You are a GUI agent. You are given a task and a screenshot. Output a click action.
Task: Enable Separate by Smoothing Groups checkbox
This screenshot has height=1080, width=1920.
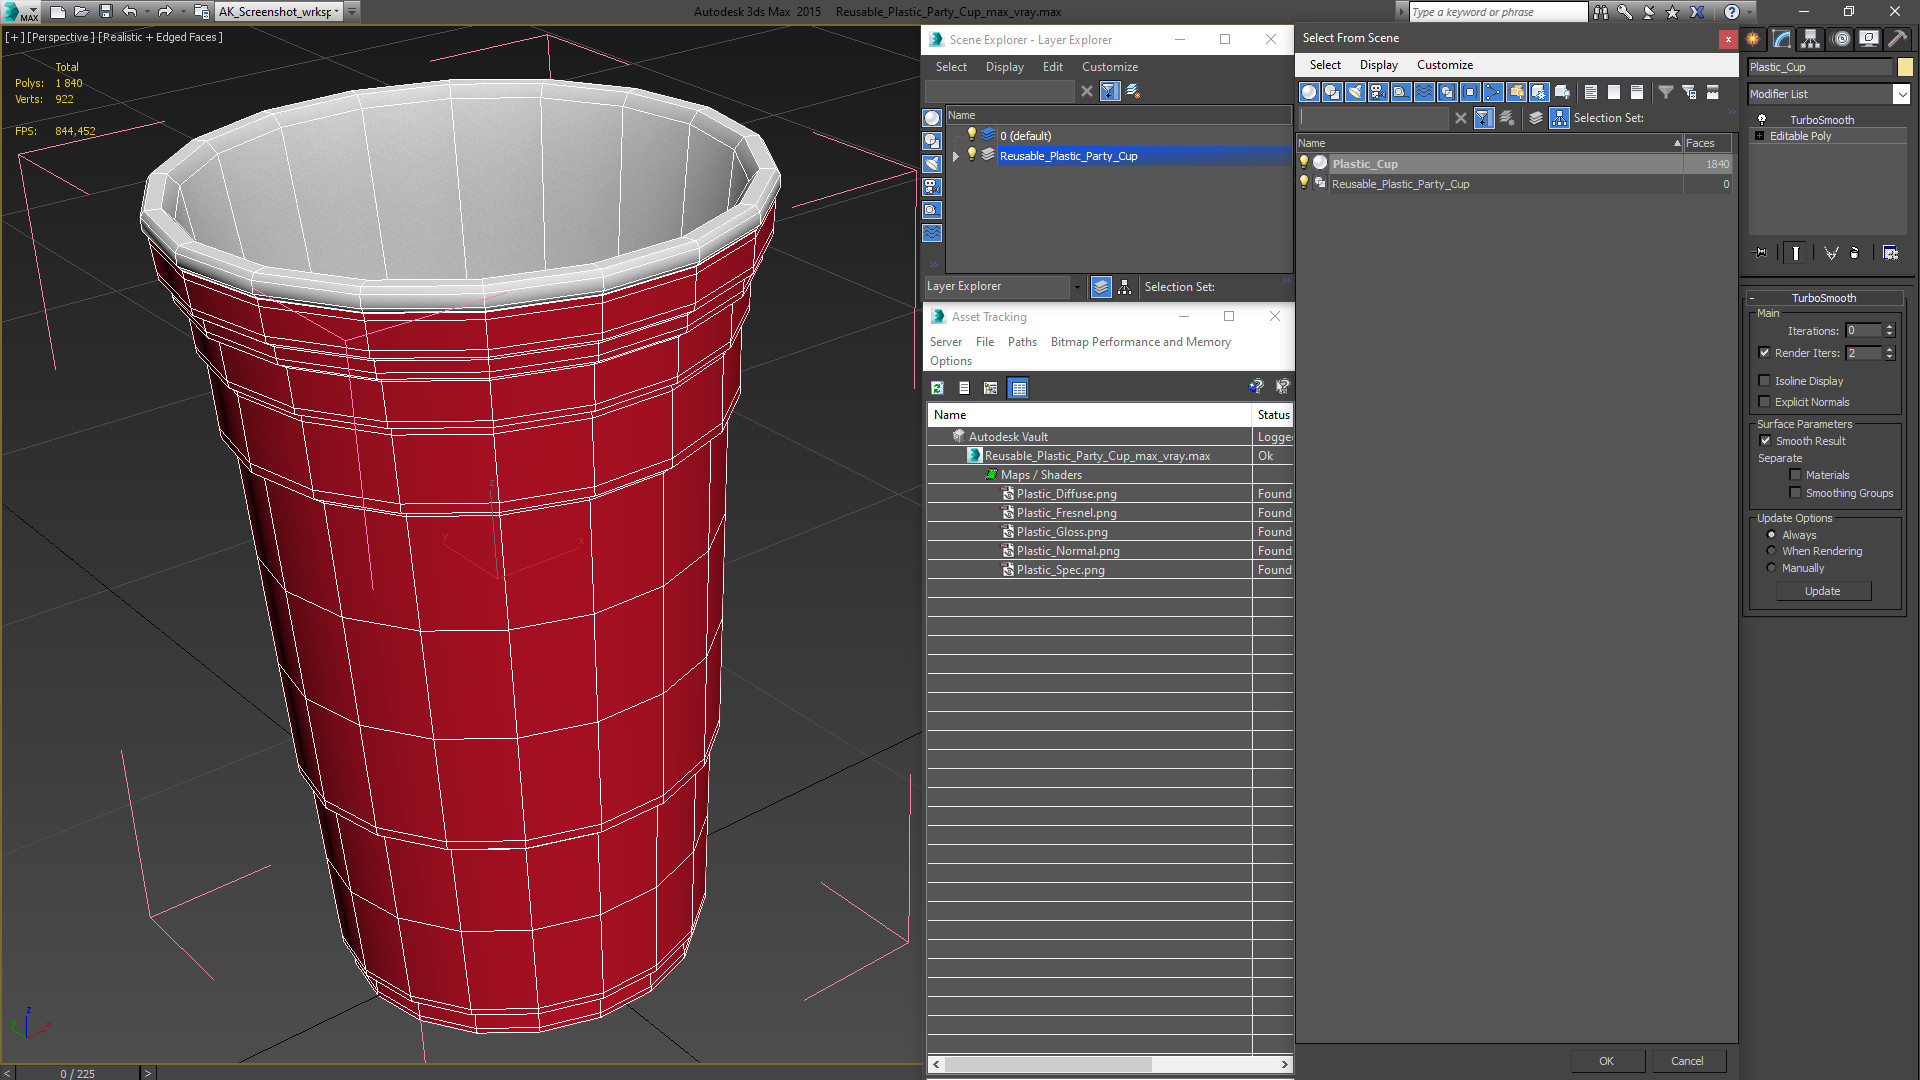1795,493
